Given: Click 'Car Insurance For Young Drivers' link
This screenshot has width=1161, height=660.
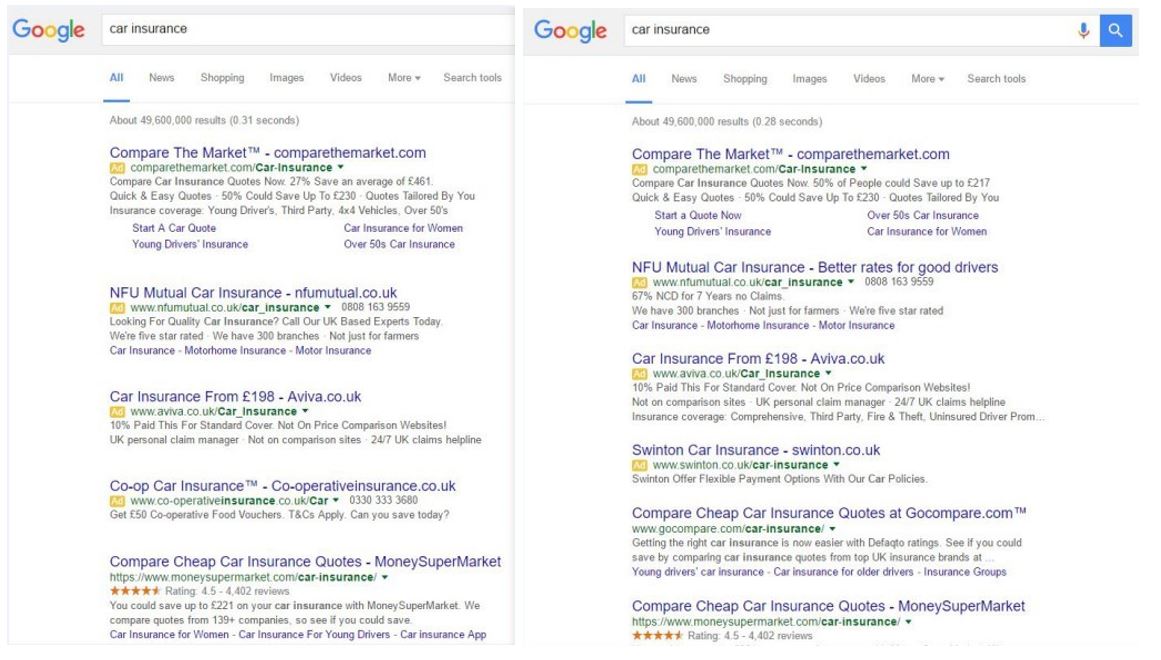Looking at the screenshot, I should (x=314, y=634).
